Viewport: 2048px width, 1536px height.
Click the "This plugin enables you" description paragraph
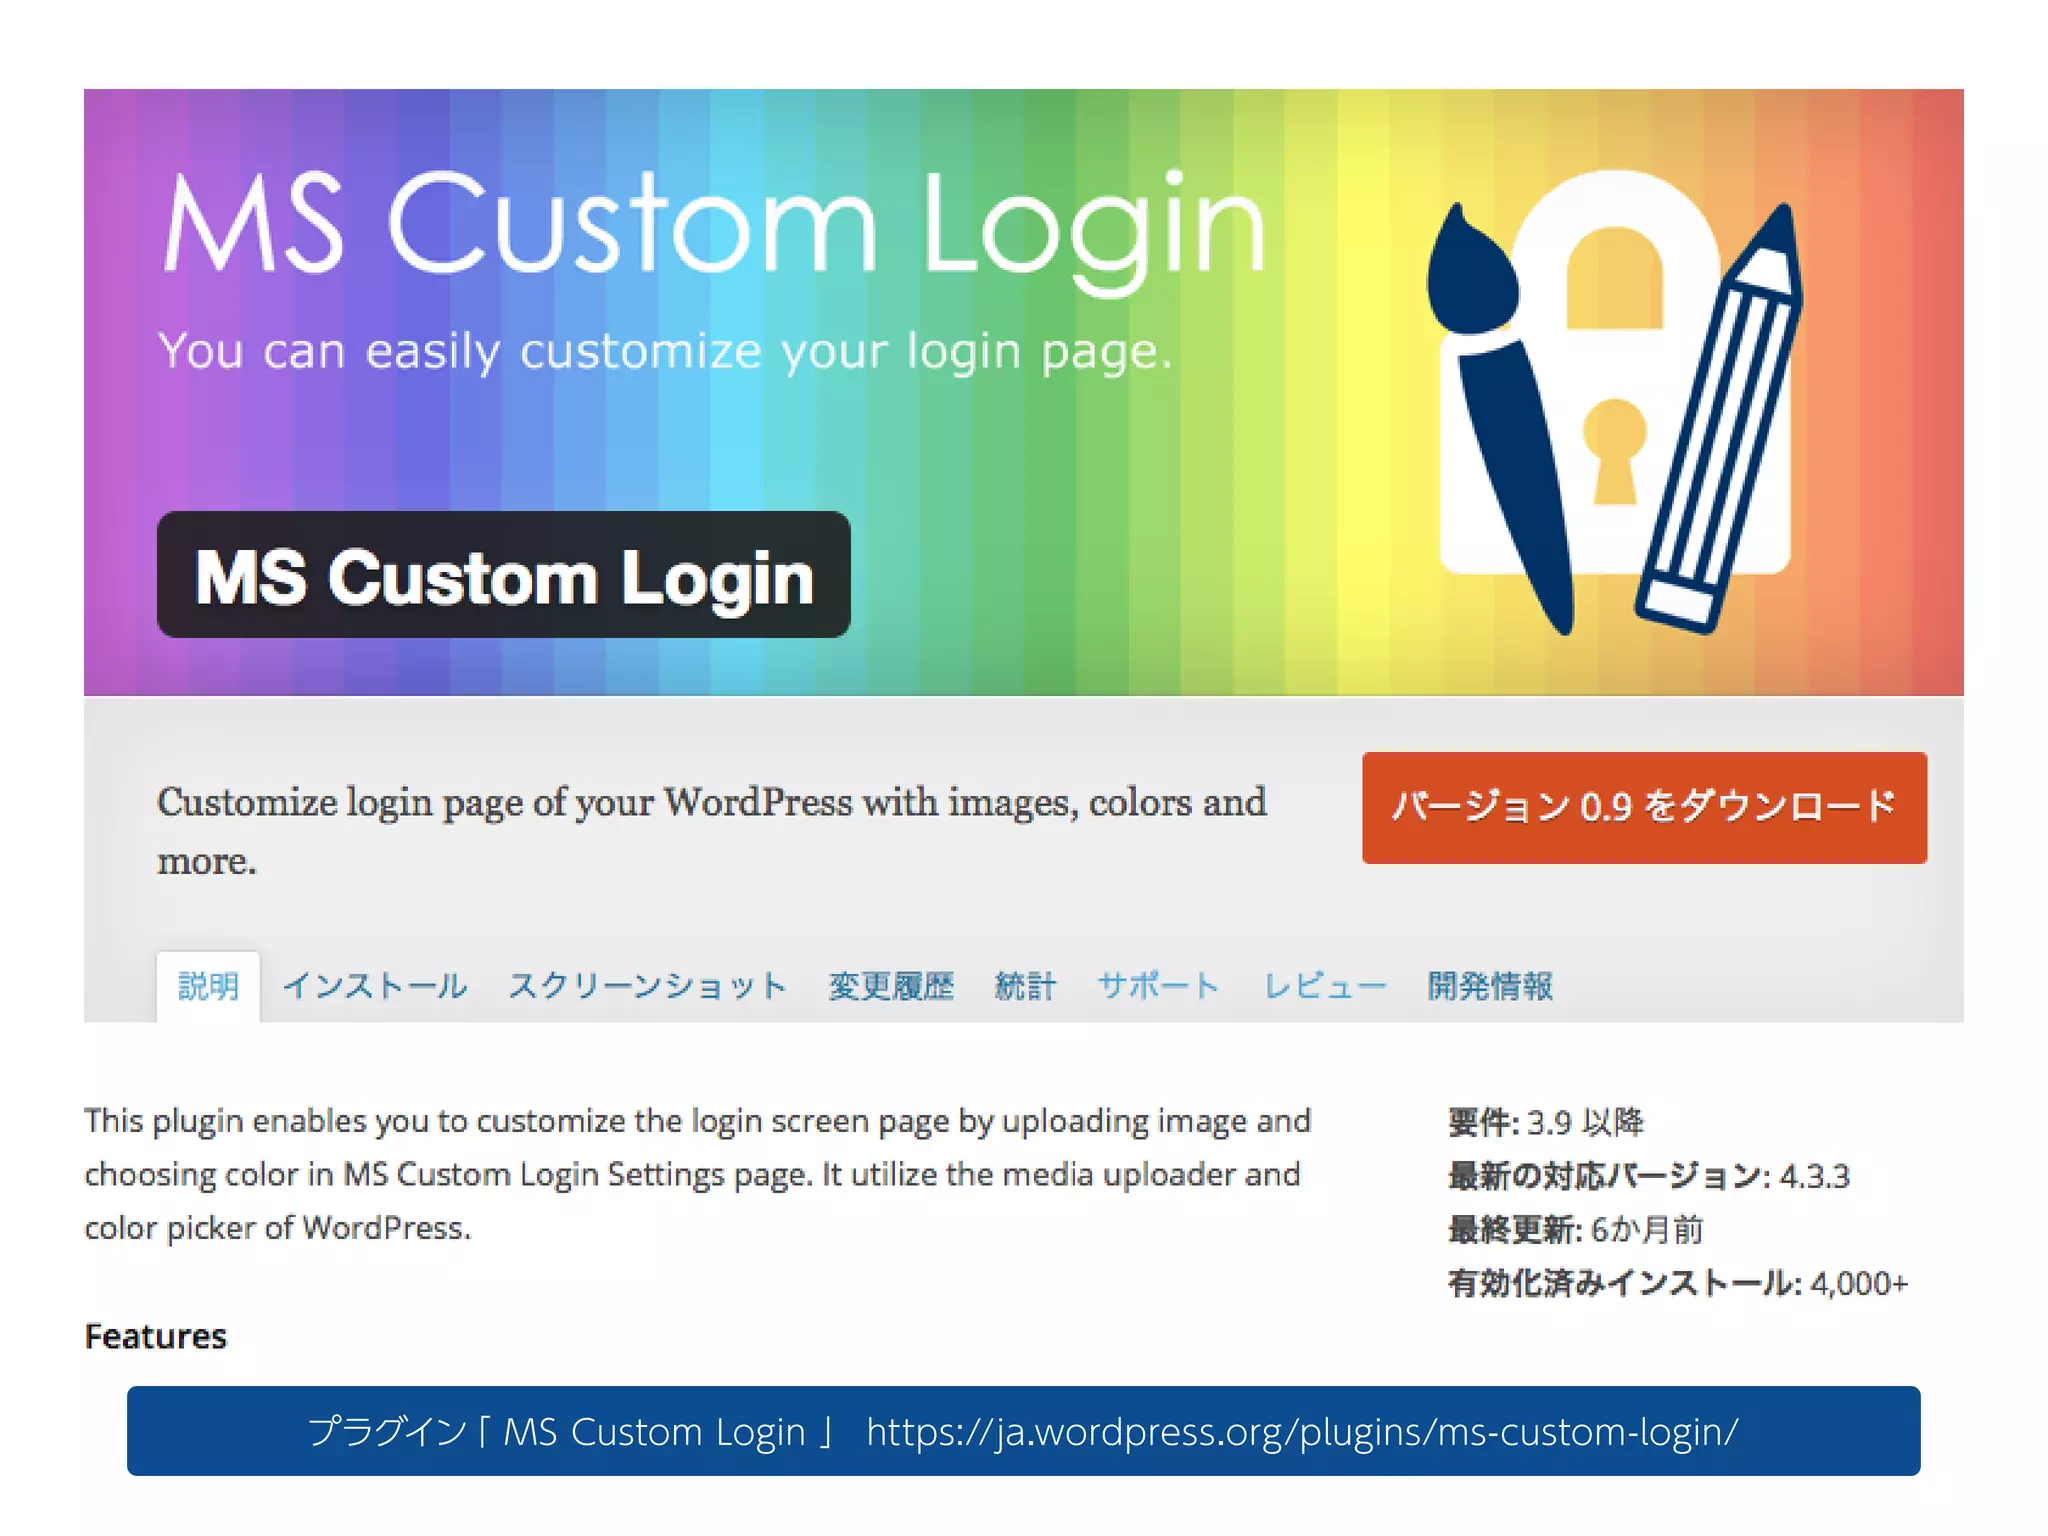tap(698, 1174)
